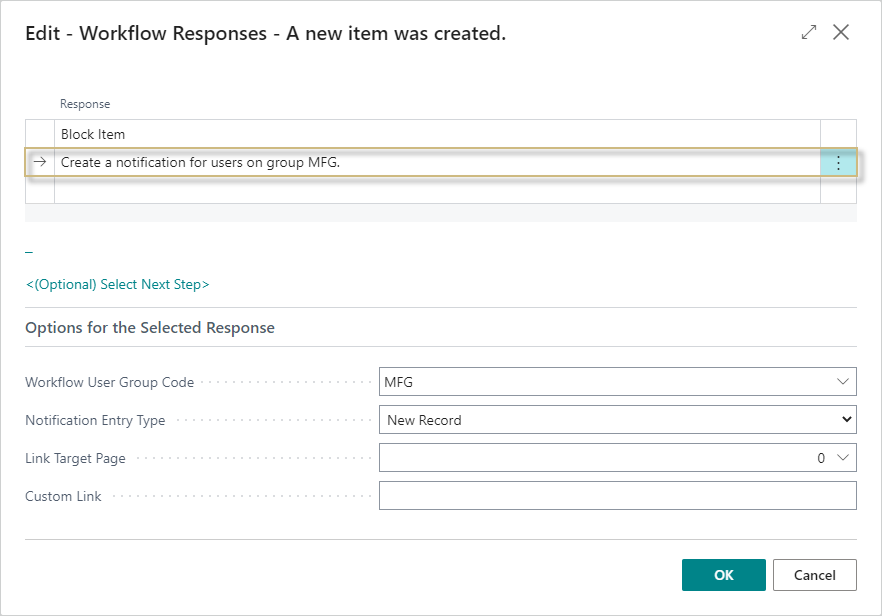Click the Response column header

(85, 103)
